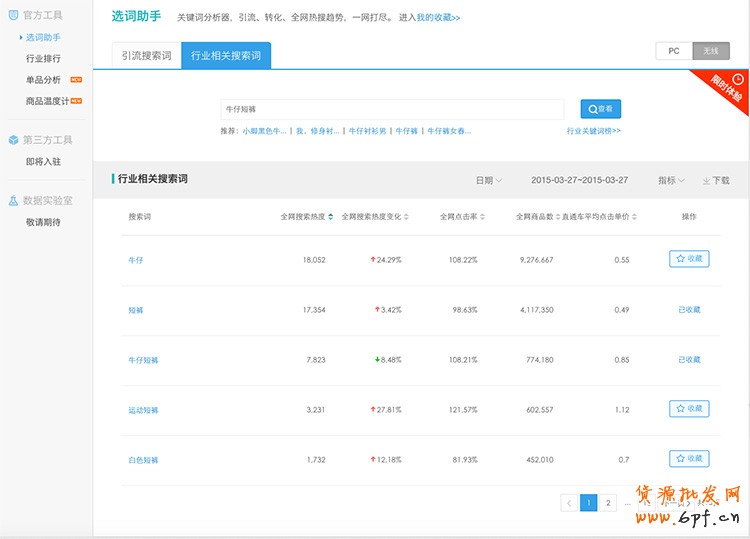Go to page 2 in pagination
The height and width of the screenshot is (539, 750).
[608, 503]
